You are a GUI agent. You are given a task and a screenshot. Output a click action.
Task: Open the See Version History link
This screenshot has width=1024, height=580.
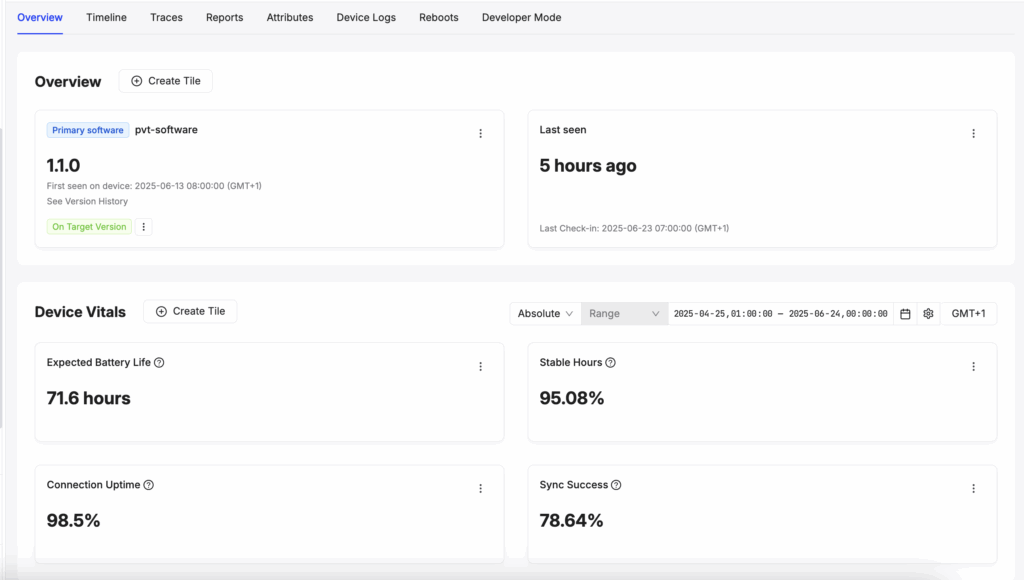(87, 201)
